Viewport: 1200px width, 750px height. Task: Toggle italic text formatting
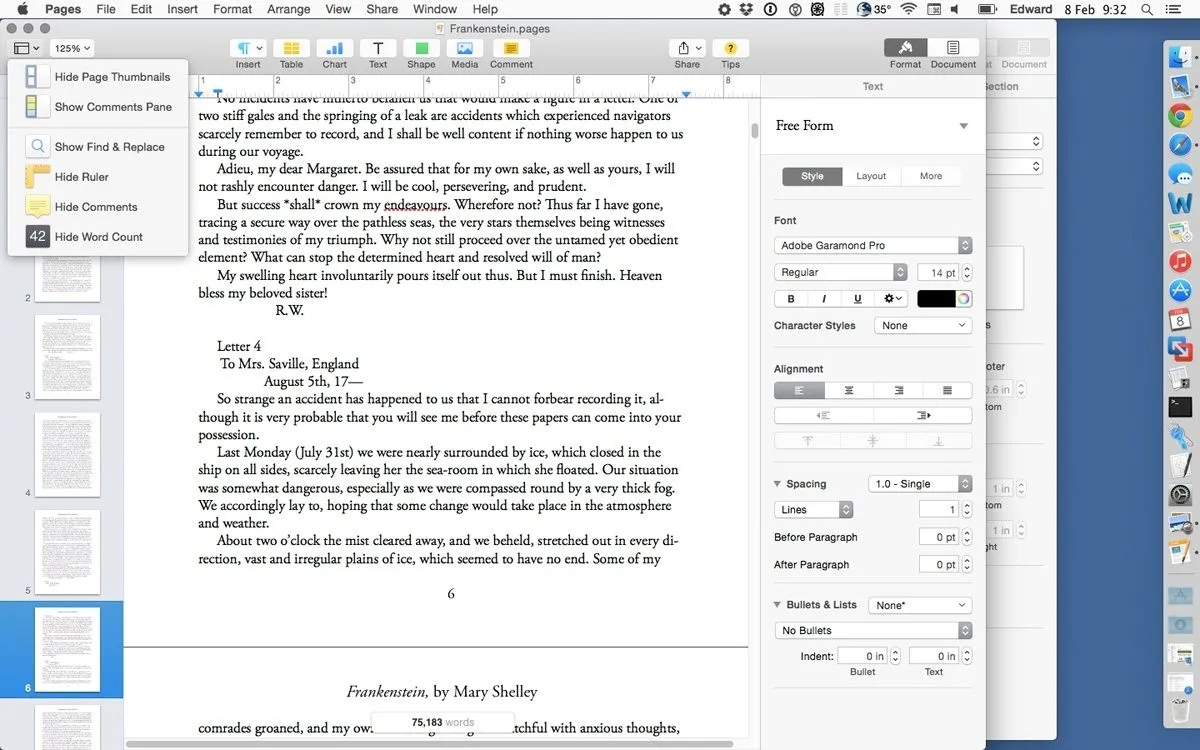pyautogui.click(x=824, y=299)
